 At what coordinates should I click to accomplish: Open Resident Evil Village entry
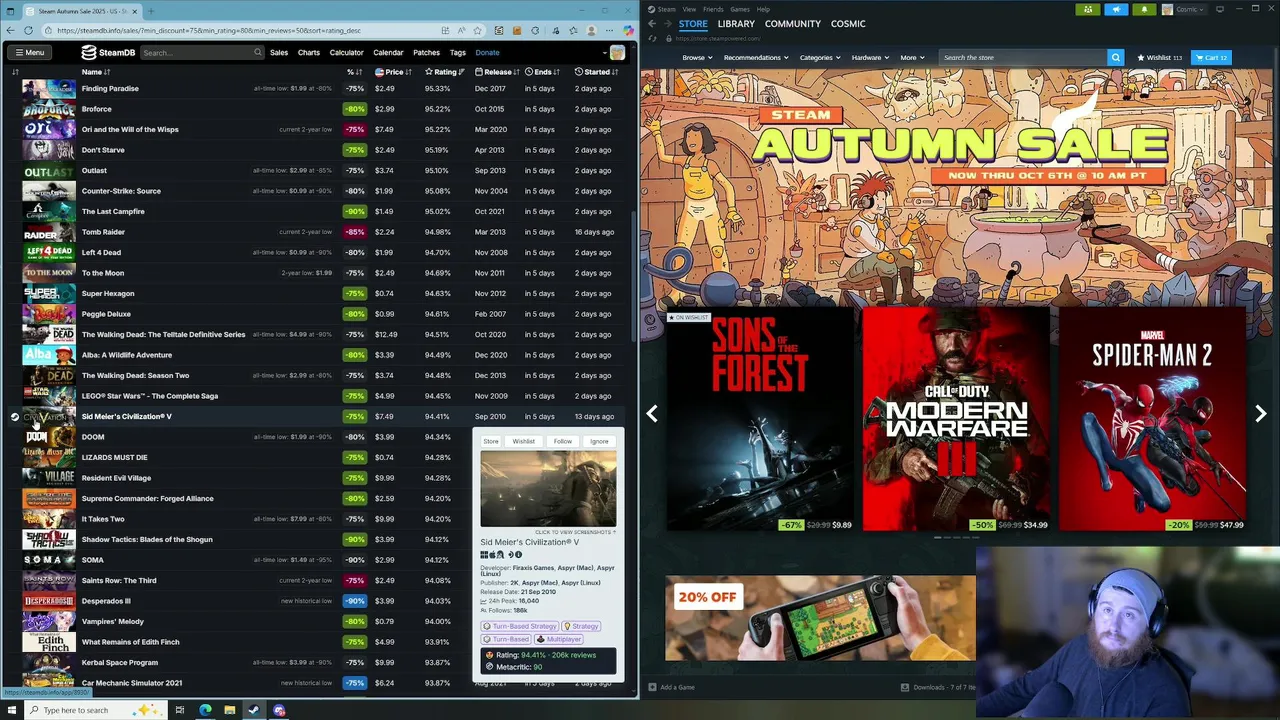[116, 478]
